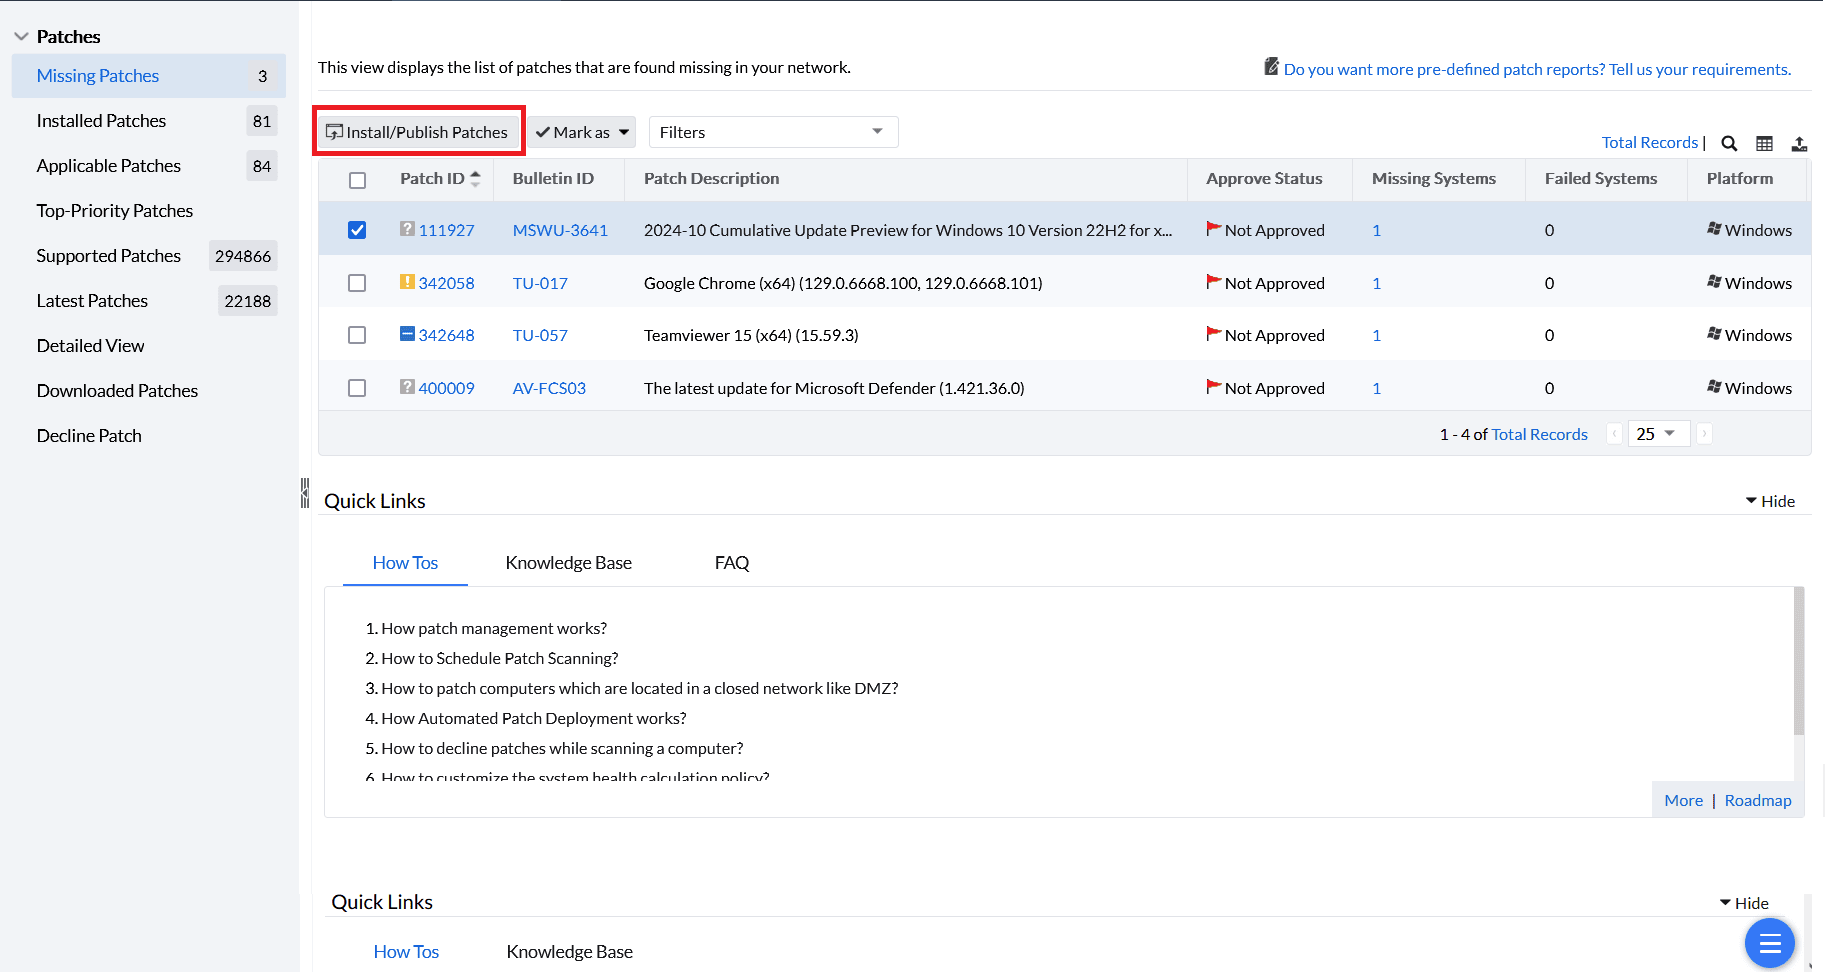Open the Mark as dropdown
This screenshot has height=972, width=1825.
coord(582,132)
